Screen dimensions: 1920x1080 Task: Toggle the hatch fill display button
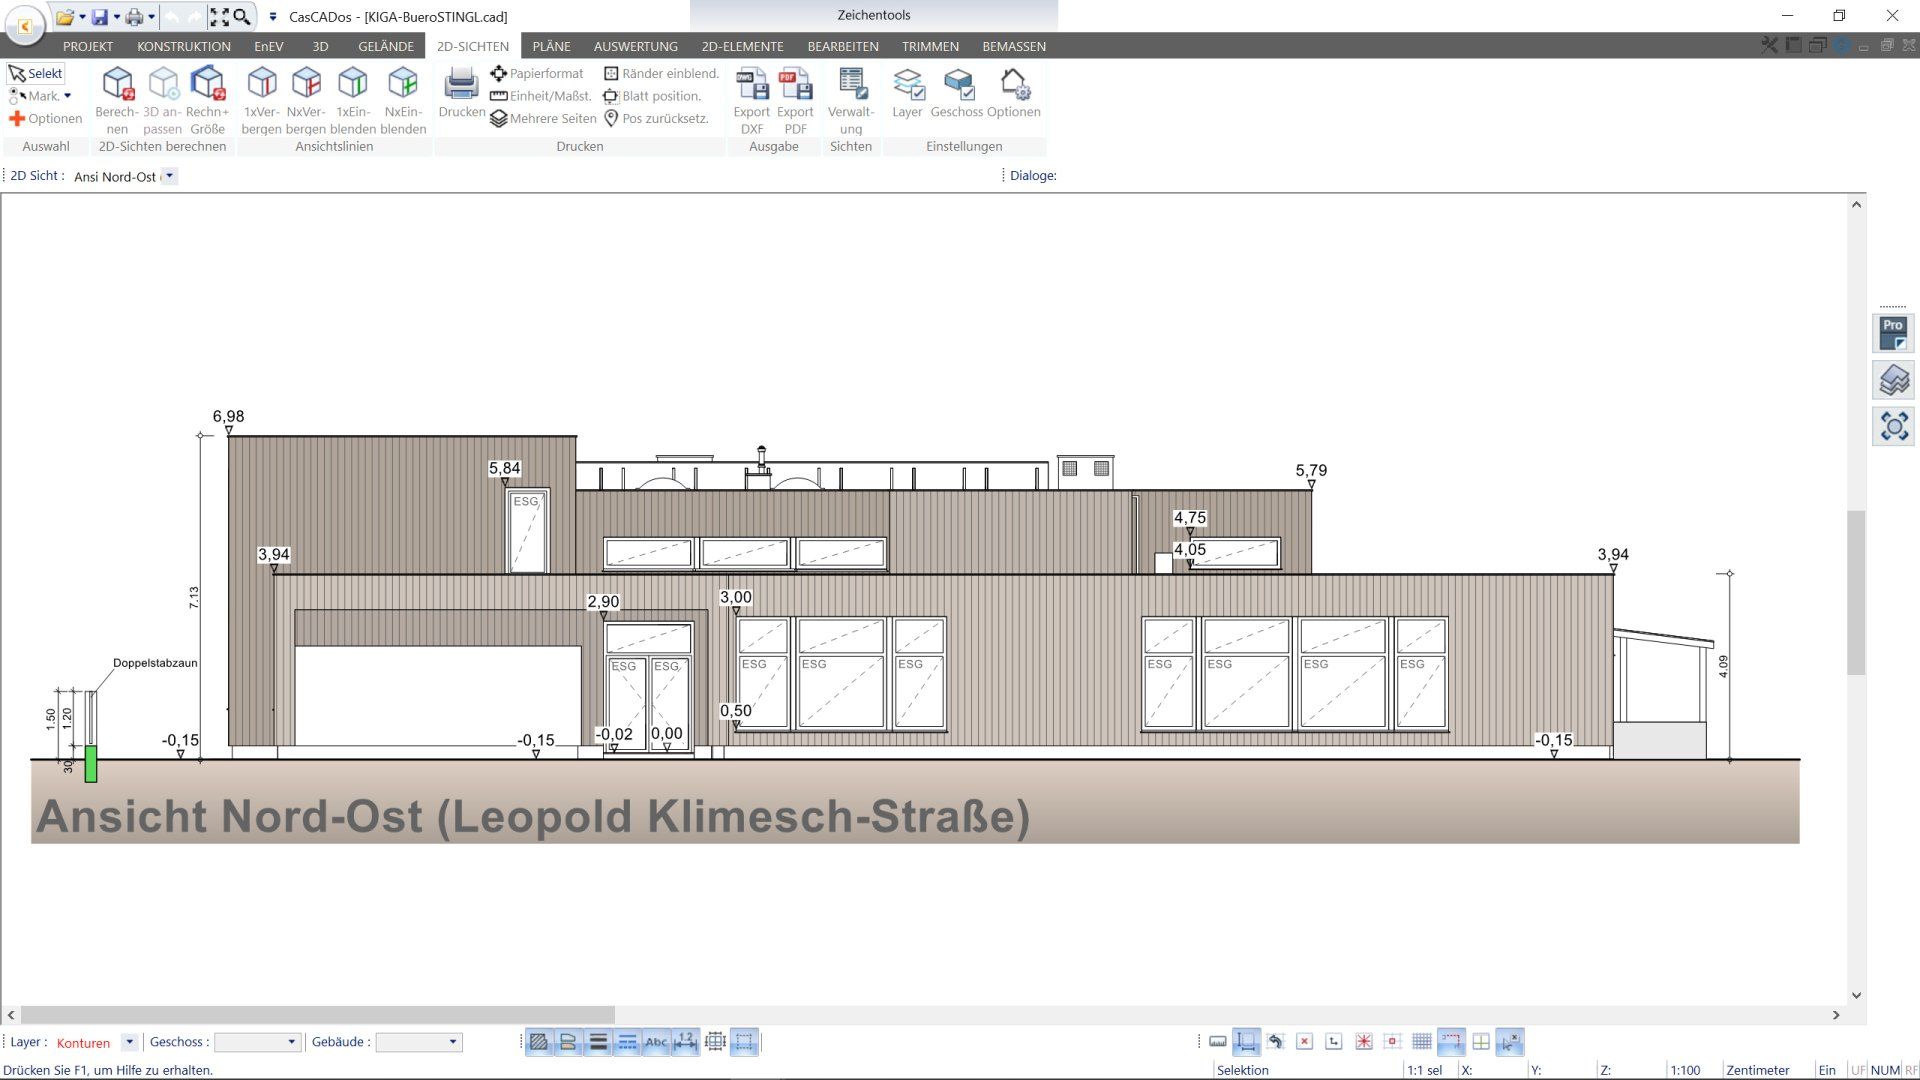[x=539, y=1042]
